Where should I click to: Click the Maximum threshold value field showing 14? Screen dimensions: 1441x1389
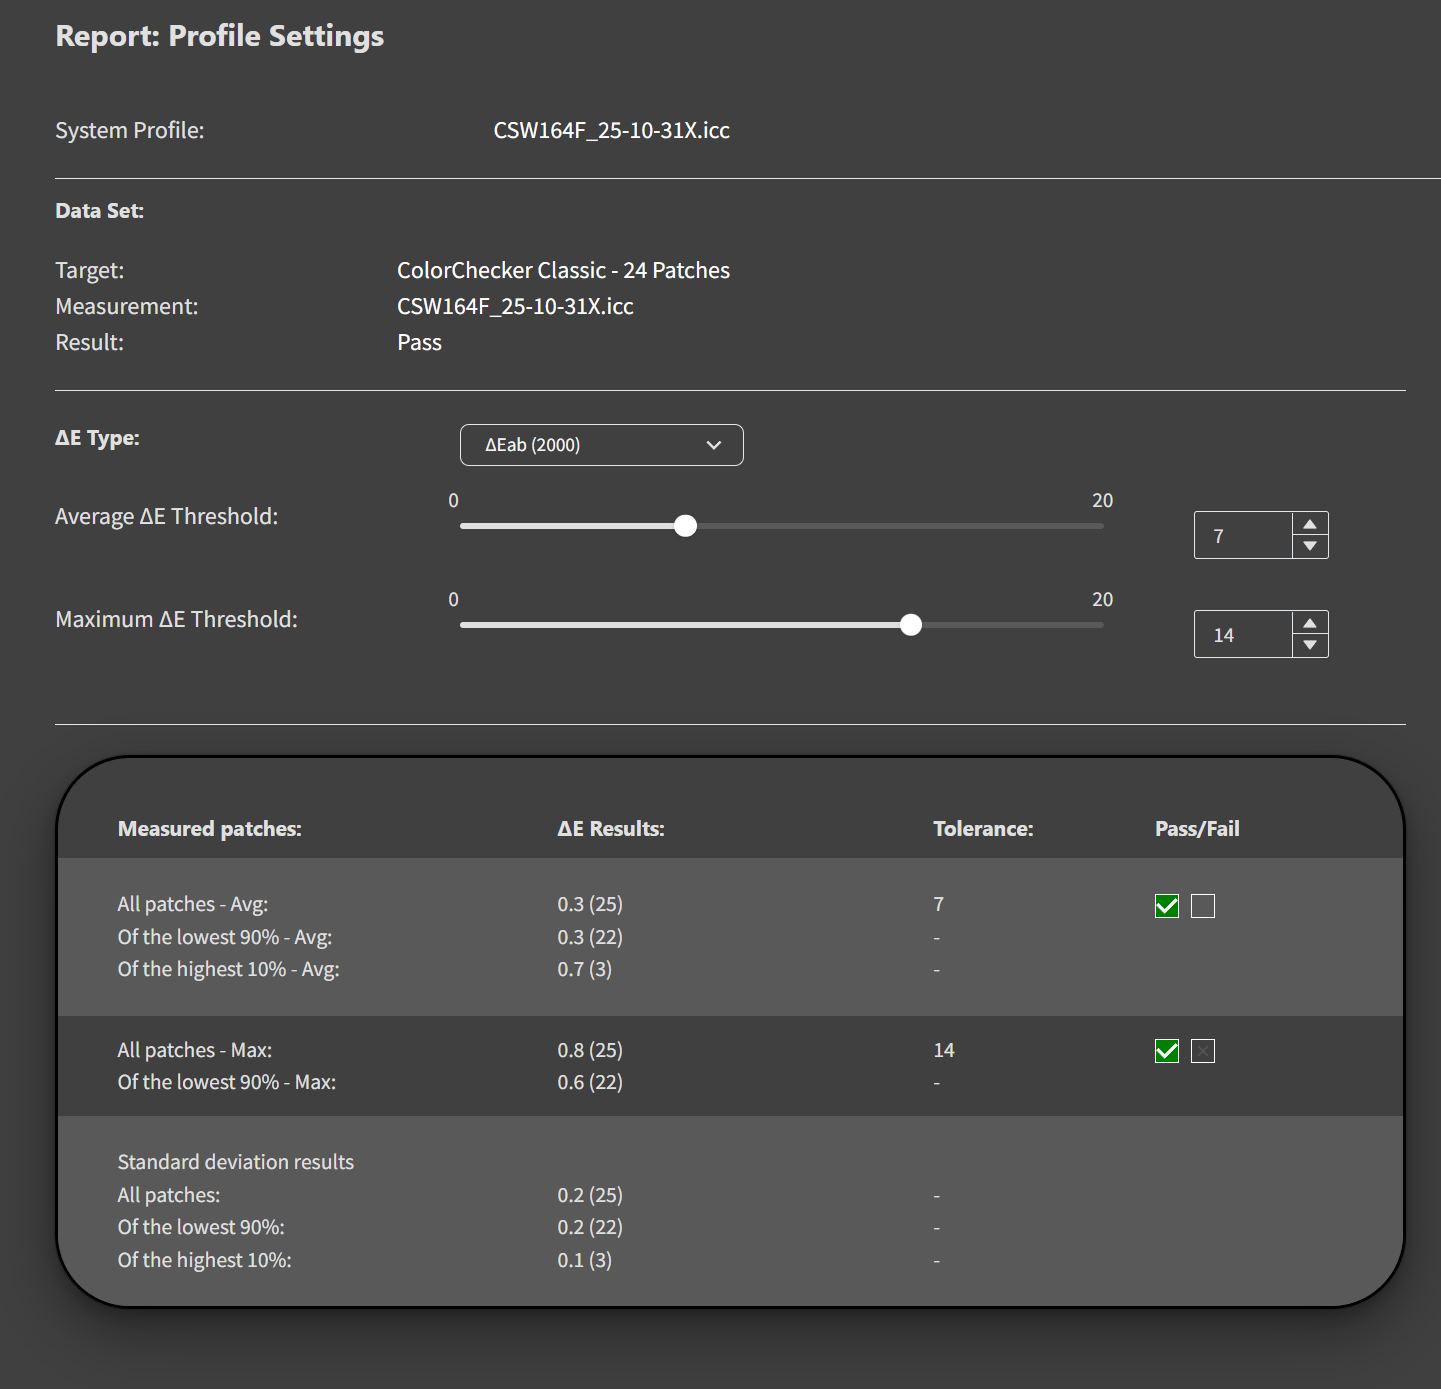pos(1243,635)
